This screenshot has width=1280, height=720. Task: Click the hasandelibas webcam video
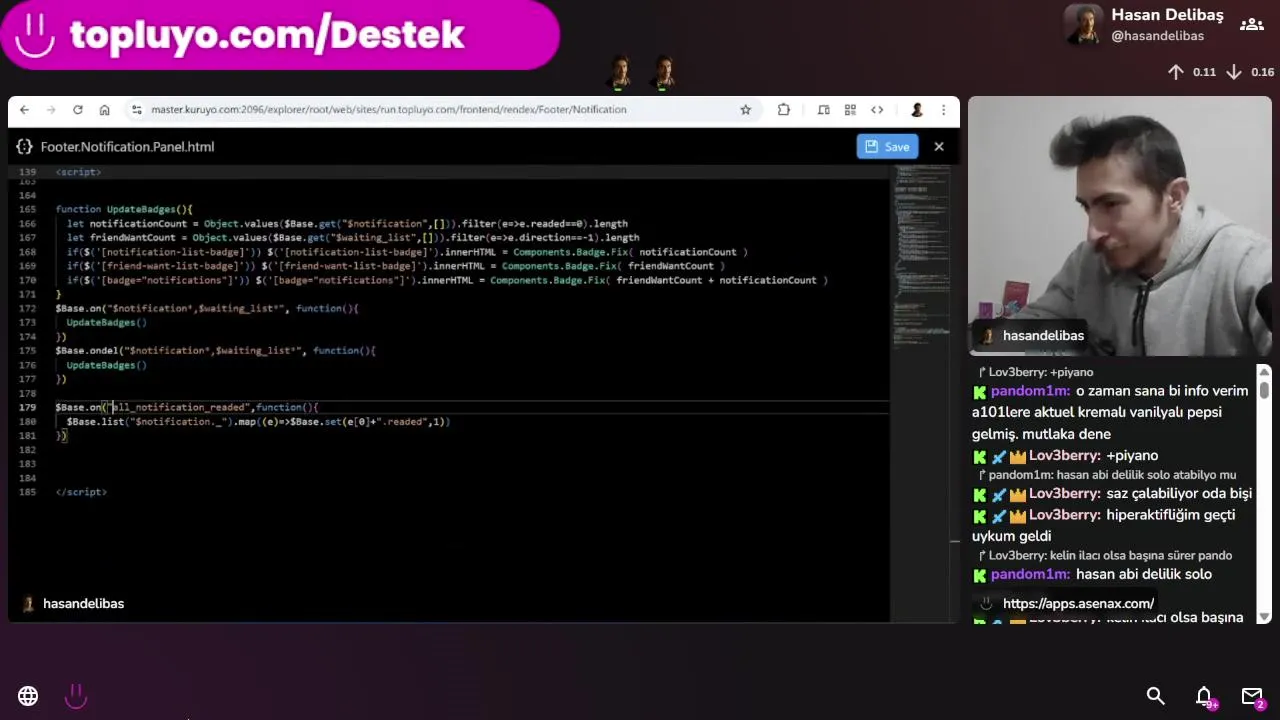1120,226
